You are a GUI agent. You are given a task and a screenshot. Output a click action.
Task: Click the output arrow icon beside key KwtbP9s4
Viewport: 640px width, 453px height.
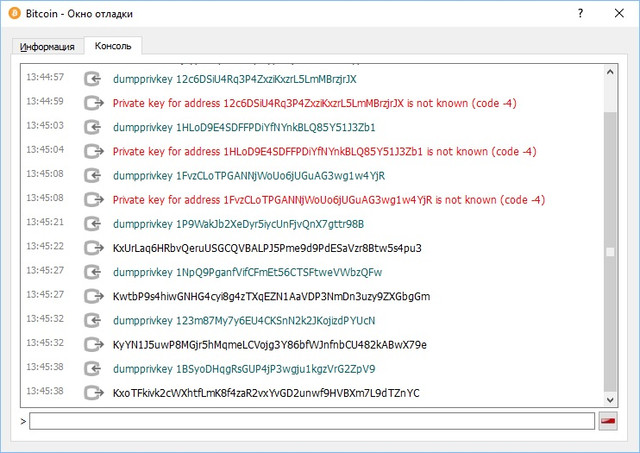pos(93,296)
